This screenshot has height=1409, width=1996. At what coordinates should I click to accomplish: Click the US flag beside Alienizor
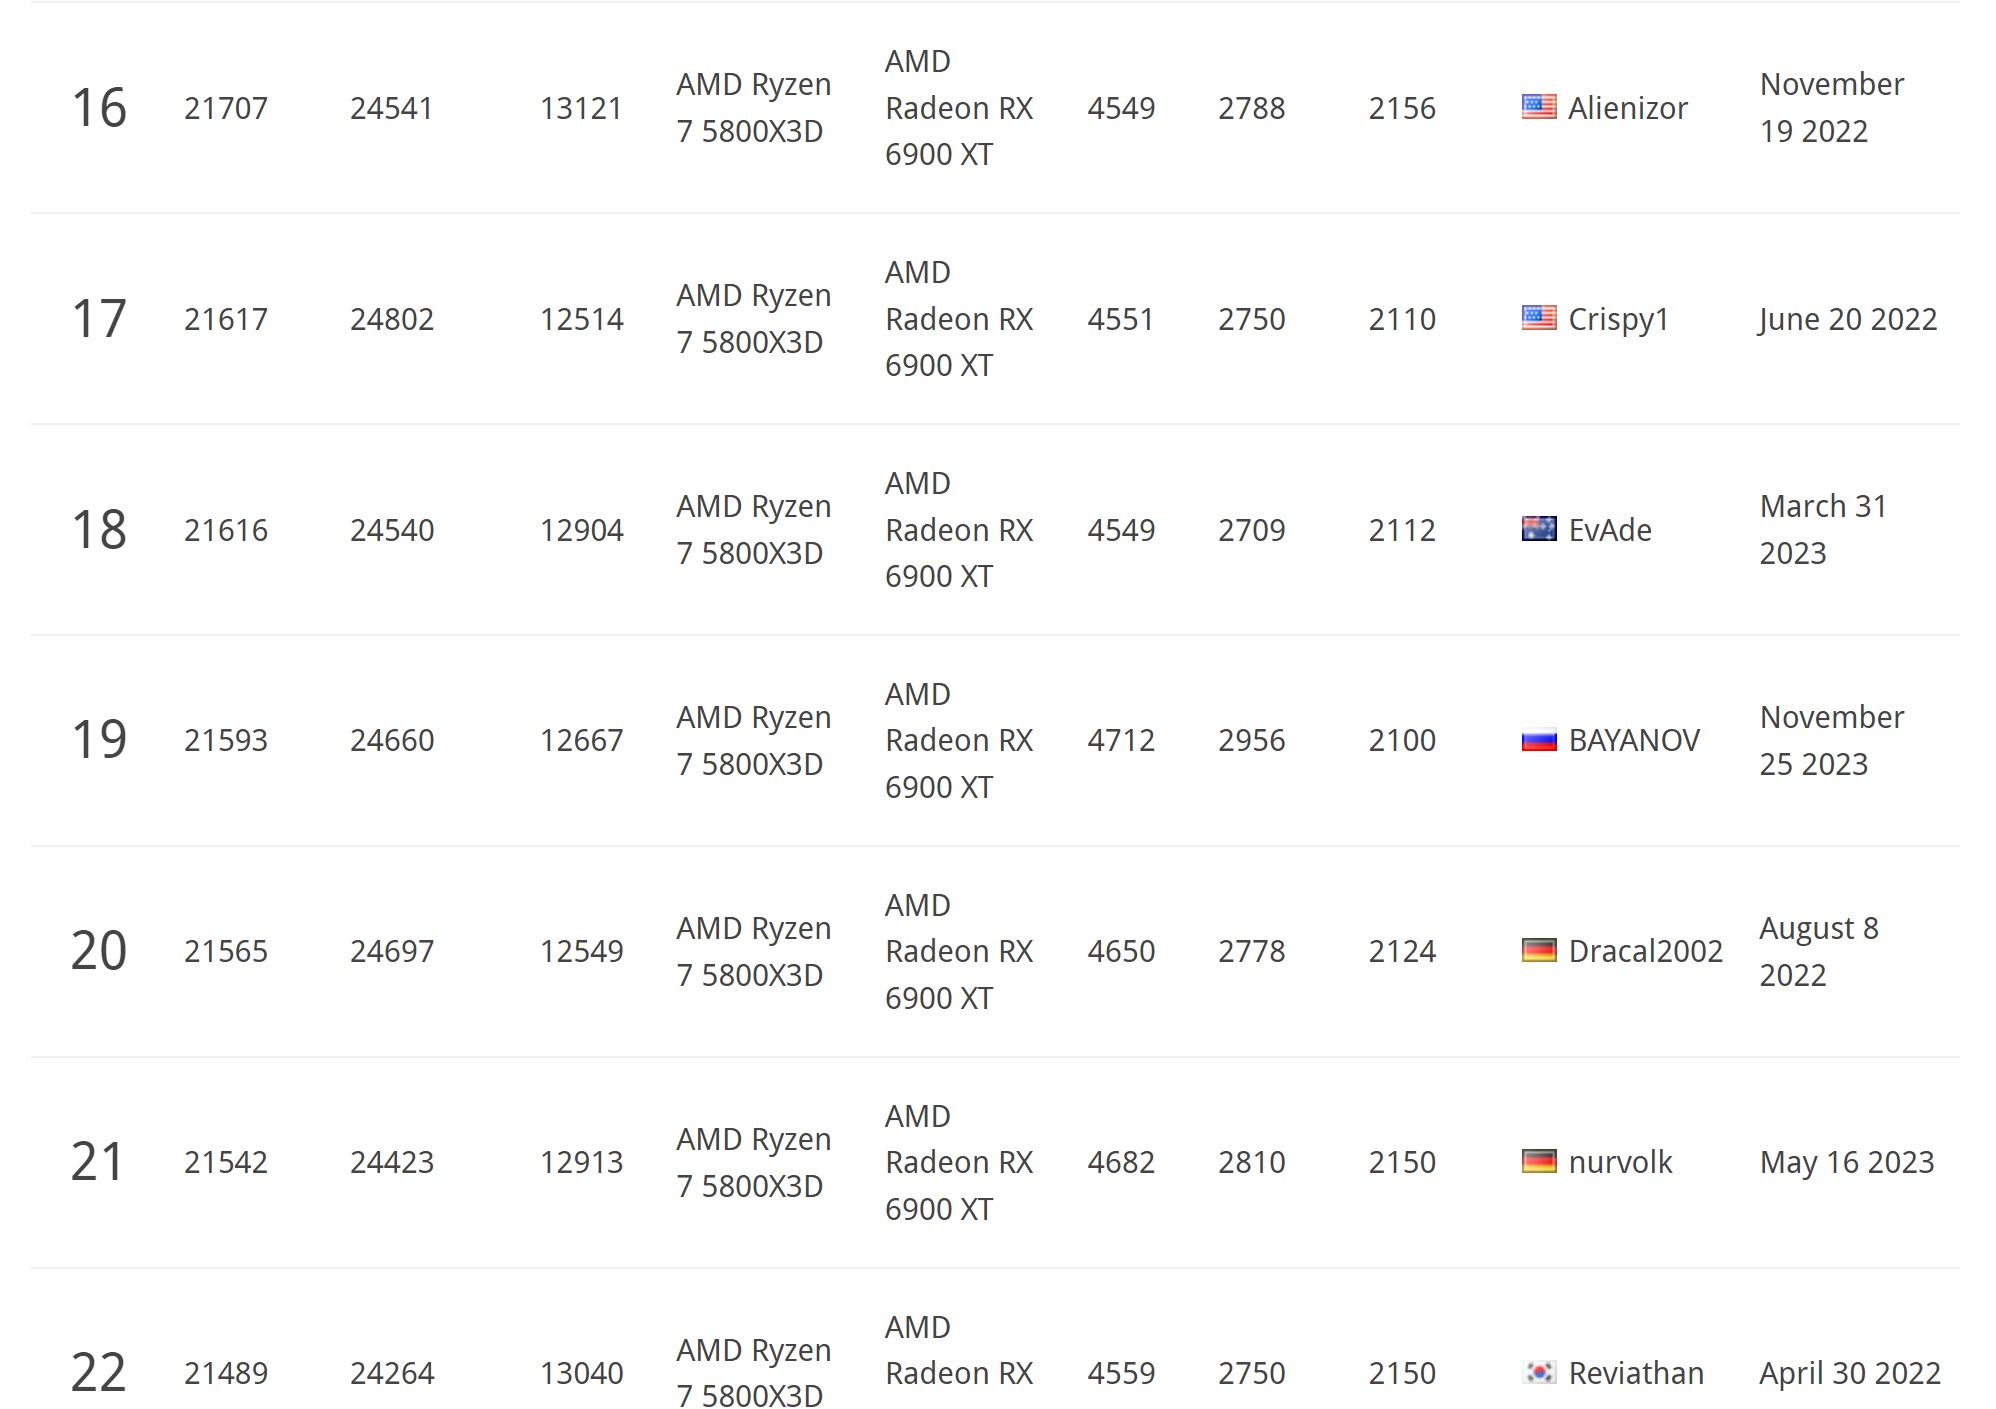pyautogui.click(x=1538, y=107)
